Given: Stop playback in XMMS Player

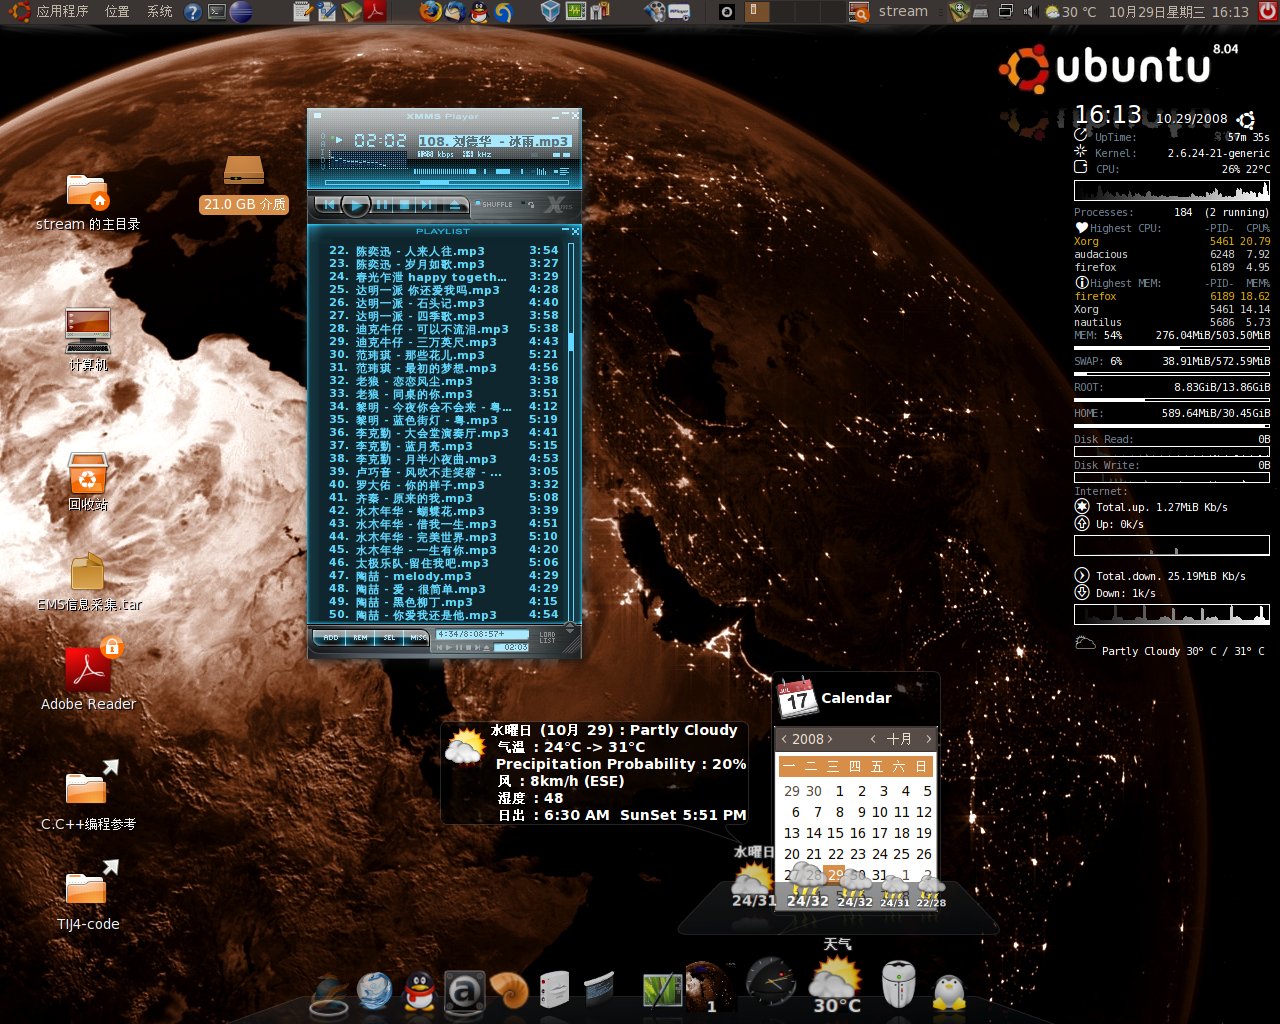Looking at the screenshot, I should click(404, 205).
